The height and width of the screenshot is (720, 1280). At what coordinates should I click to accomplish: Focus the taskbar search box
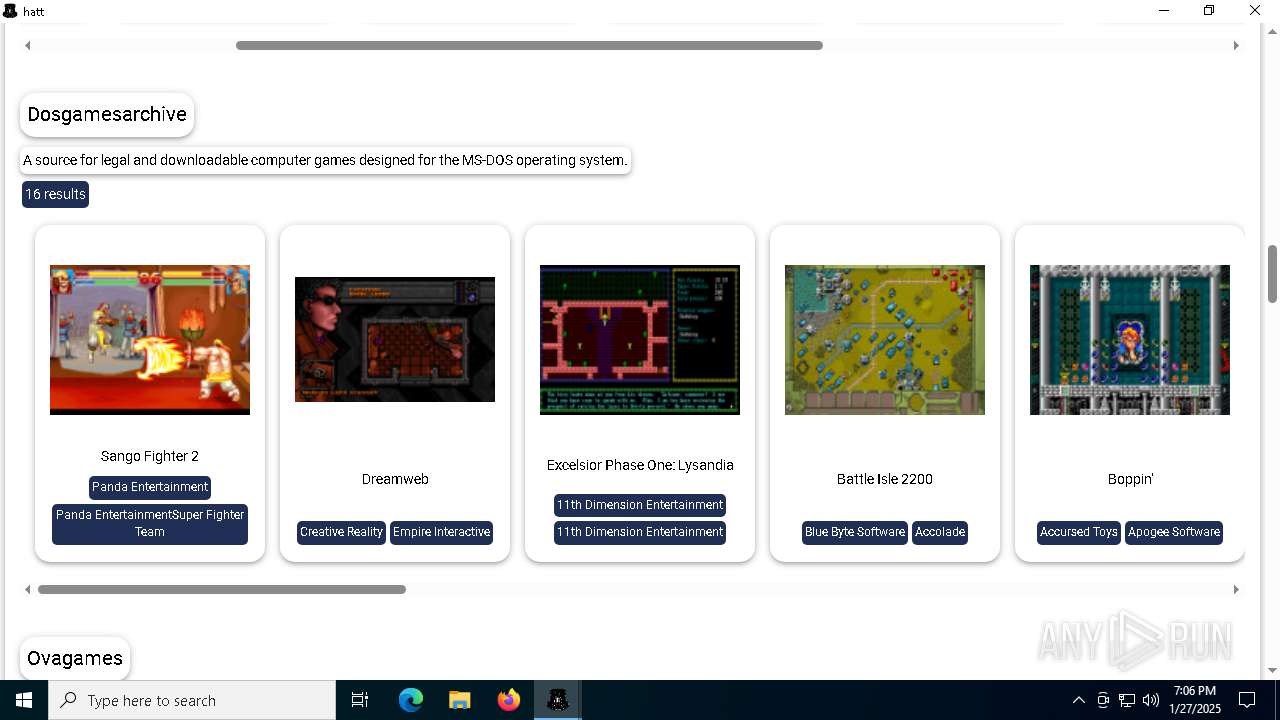(x=192, y=700)
